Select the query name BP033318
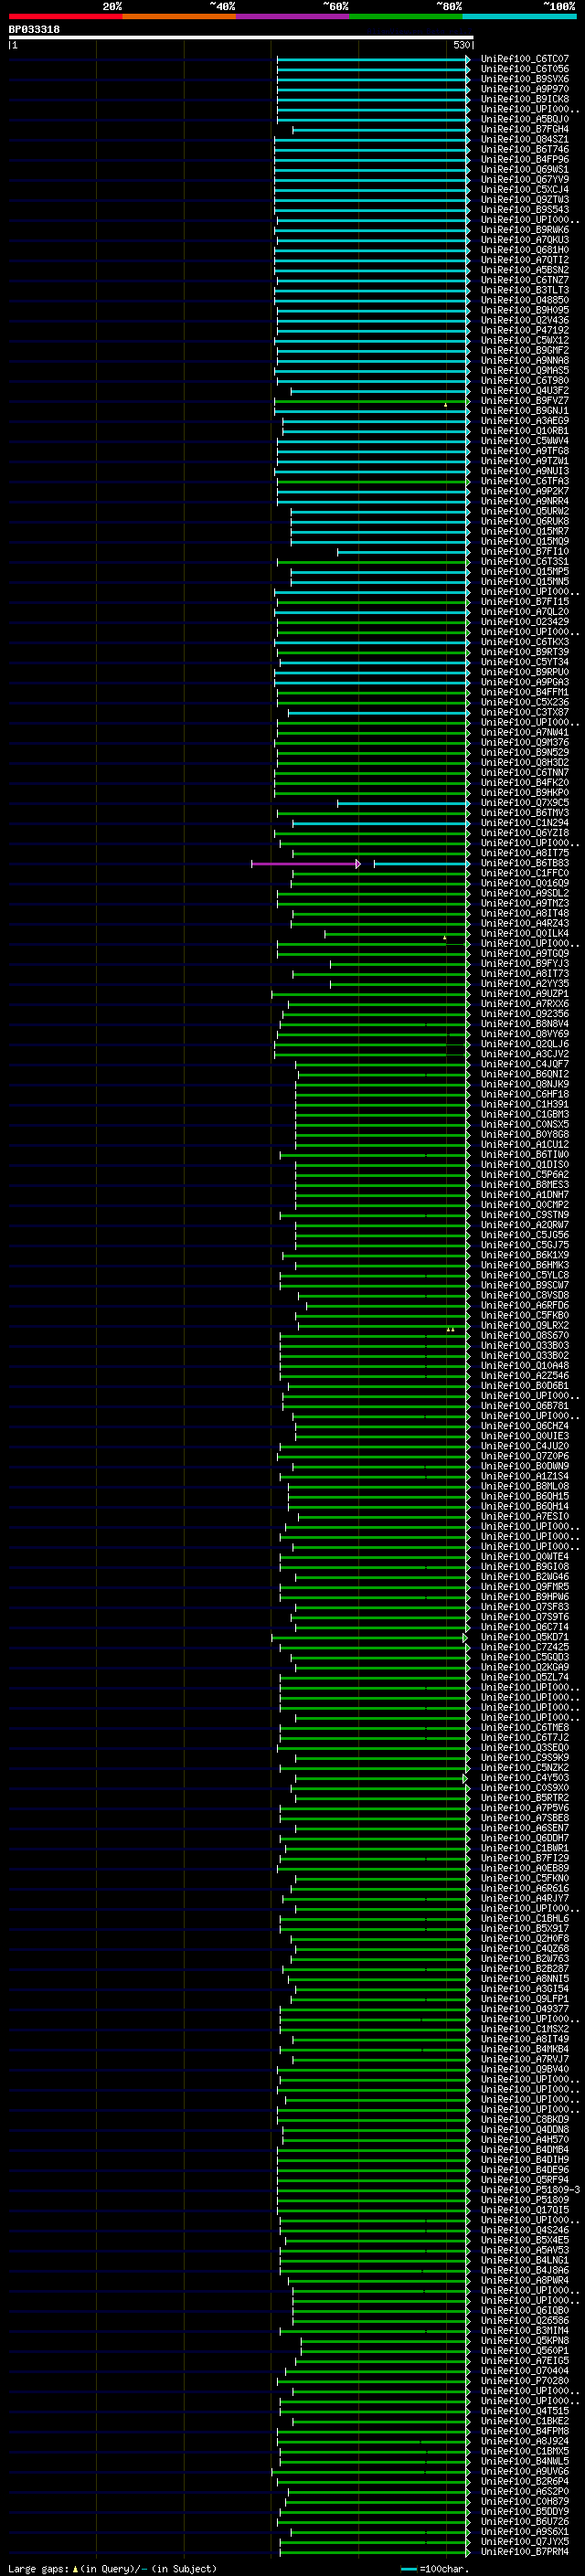Screen dimensions: 585x2576 (34, 29)
